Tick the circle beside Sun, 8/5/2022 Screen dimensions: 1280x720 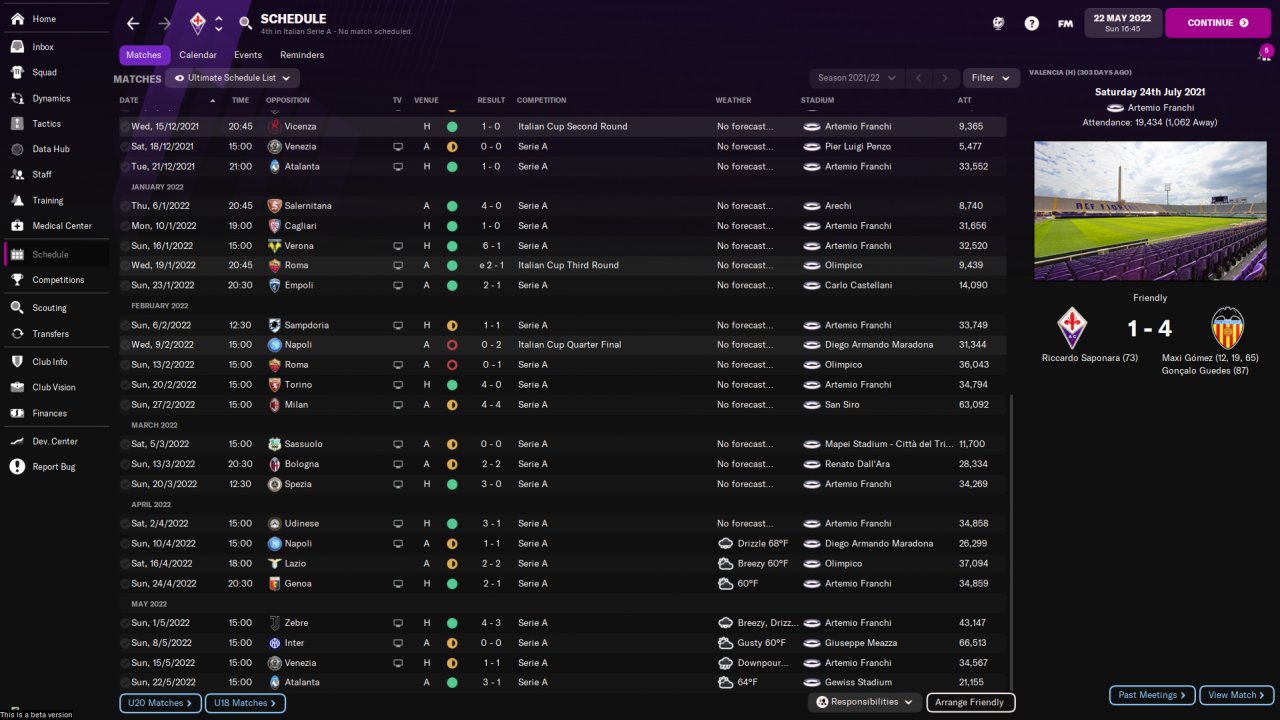pos(125,643)
